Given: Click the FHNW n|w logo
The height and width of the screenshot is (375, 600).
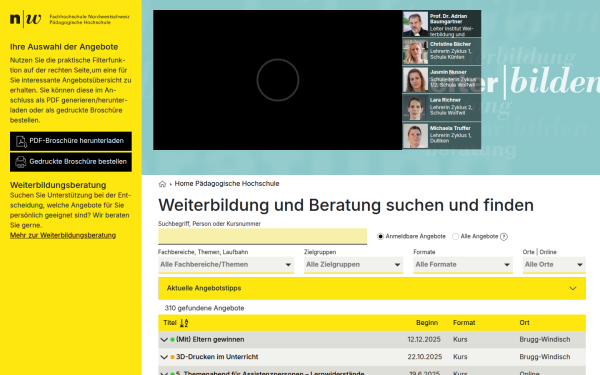Looking at the screenshot, I should coord(25,19).
